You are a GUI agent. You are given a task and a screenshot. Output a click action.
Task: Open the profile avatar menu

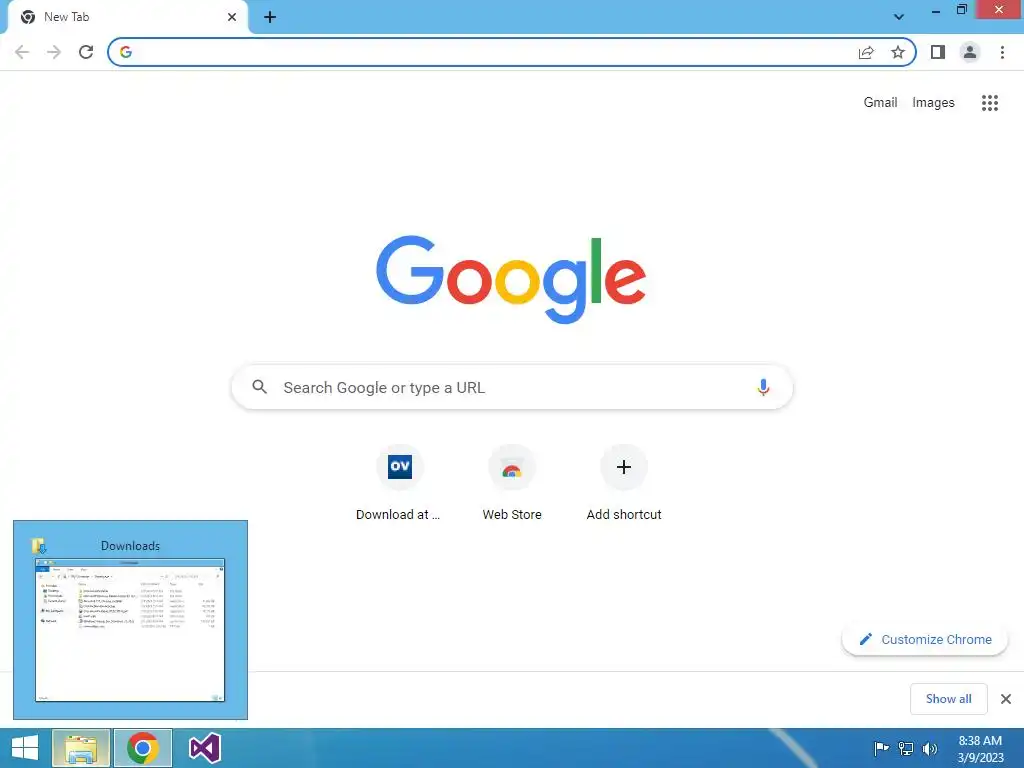(x=970, y=52)
